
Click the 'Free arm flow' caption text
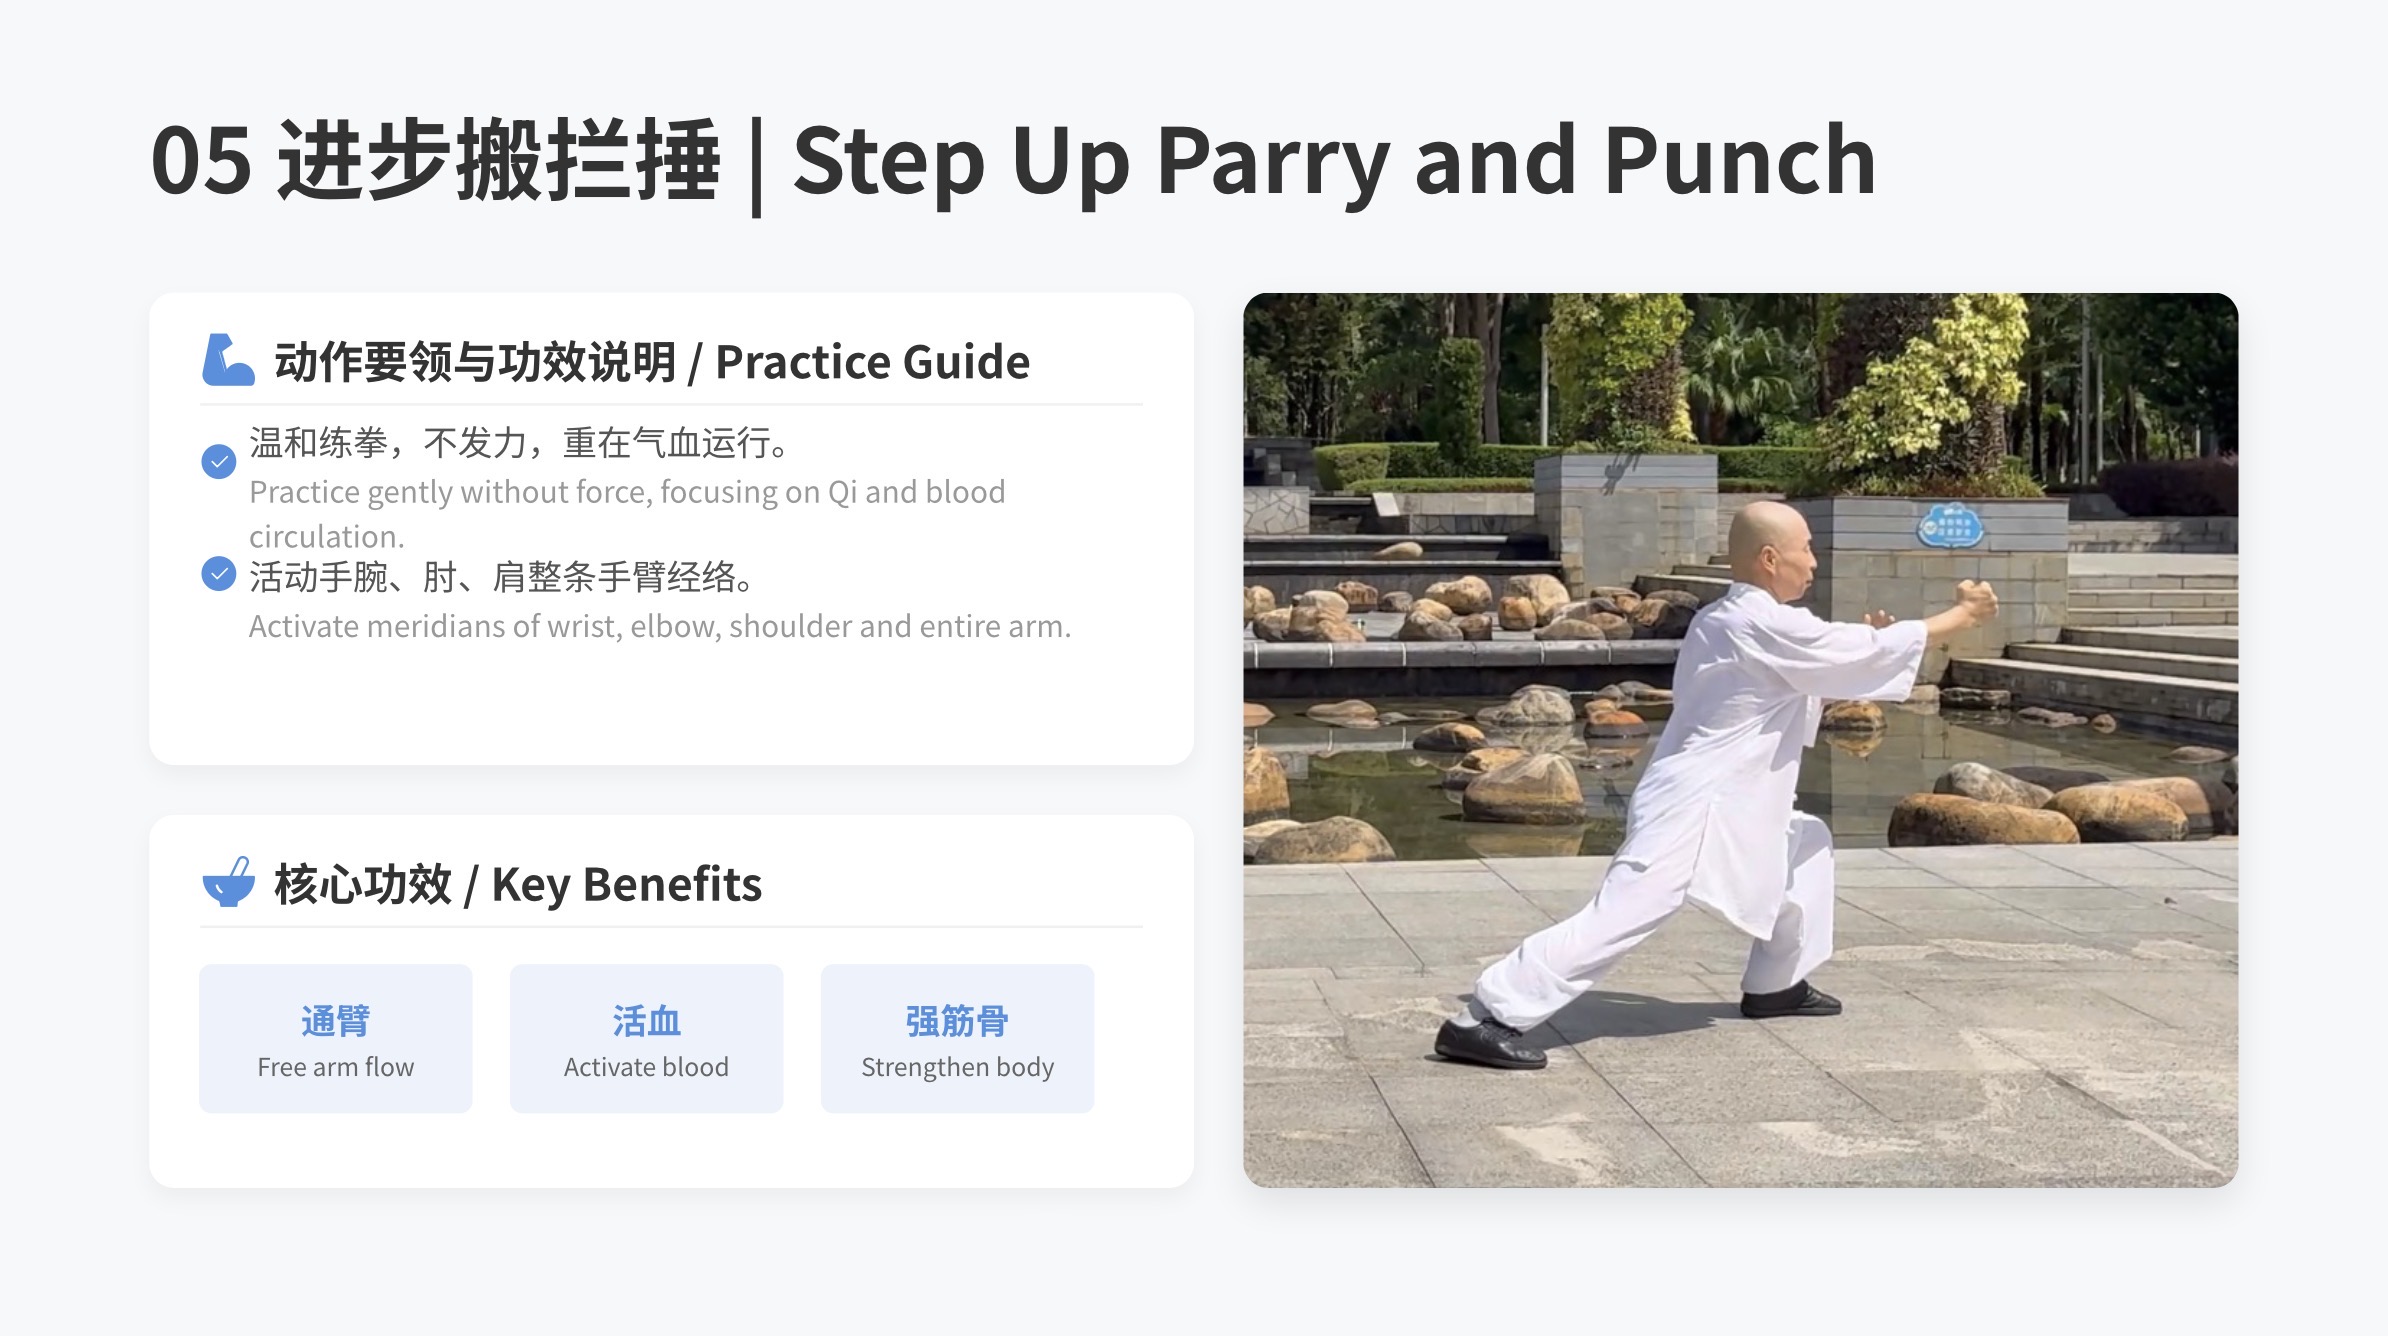coord(336,1067)
